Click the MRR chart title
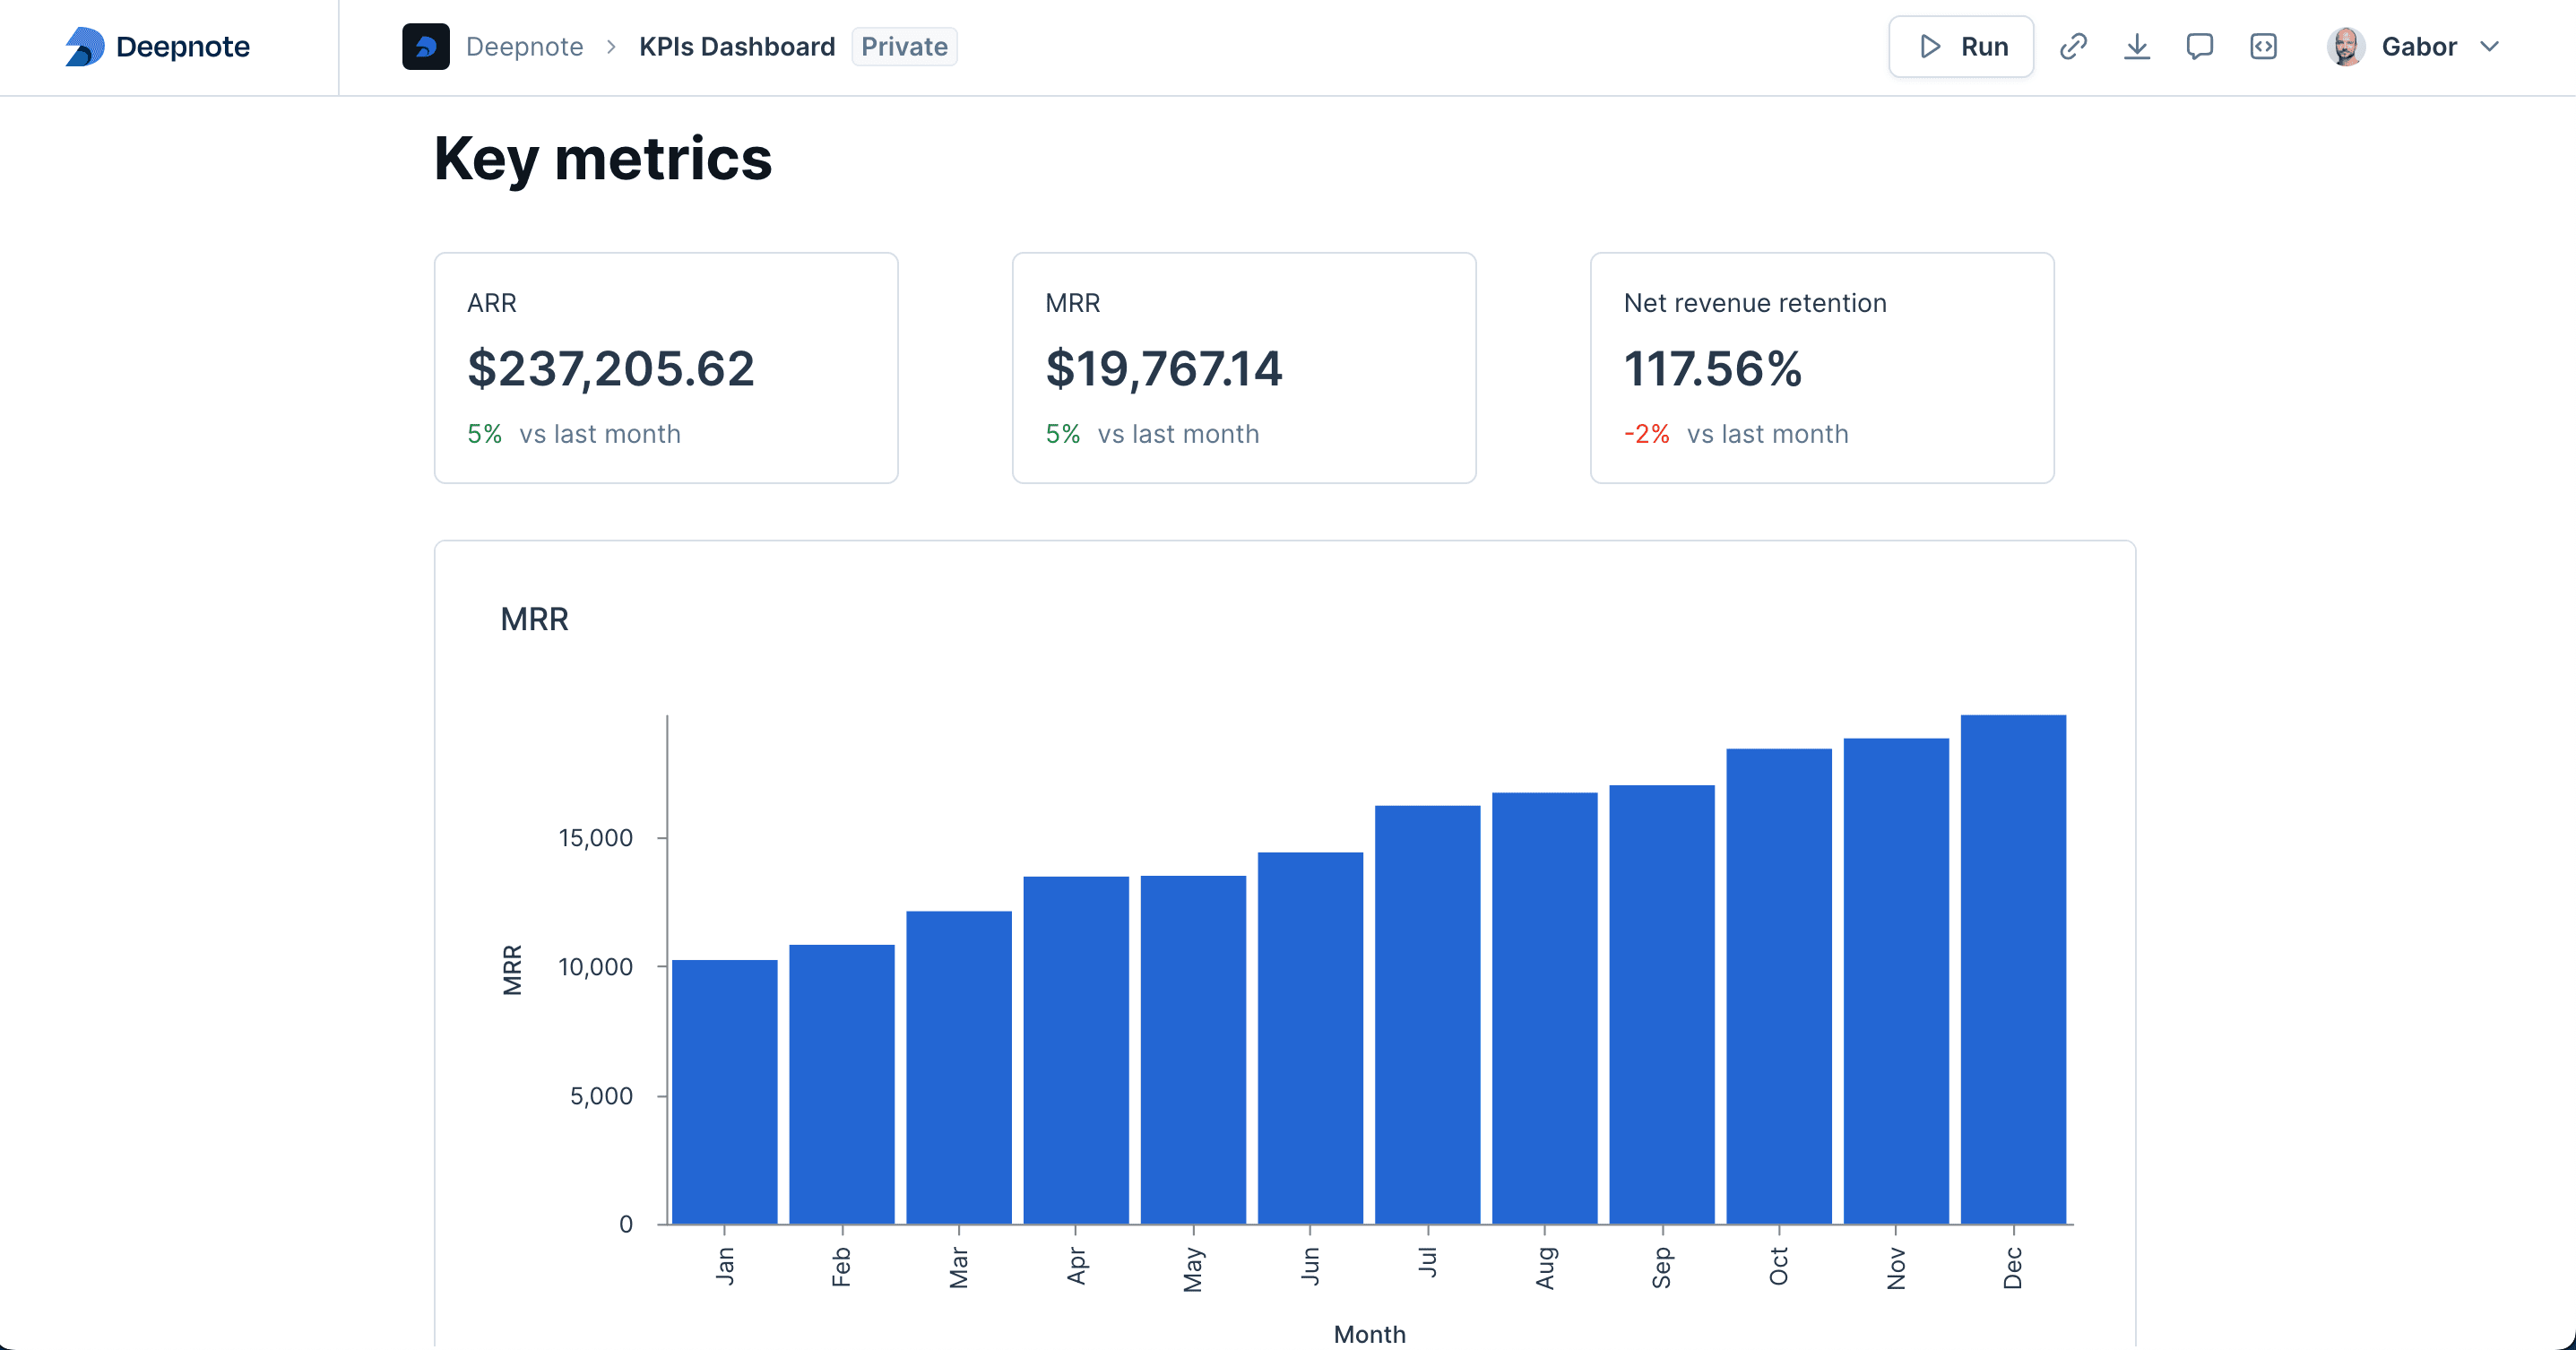 click(534, 619)
